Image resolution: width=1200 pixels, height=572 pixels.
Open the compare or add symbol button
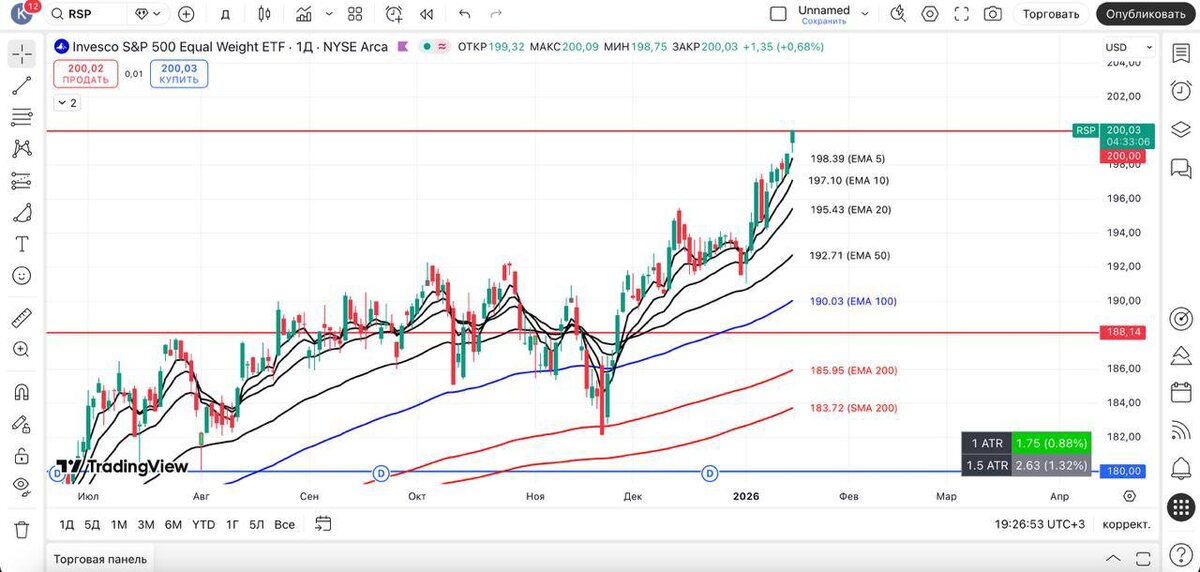pyautogui.click(x=186, y=14)
